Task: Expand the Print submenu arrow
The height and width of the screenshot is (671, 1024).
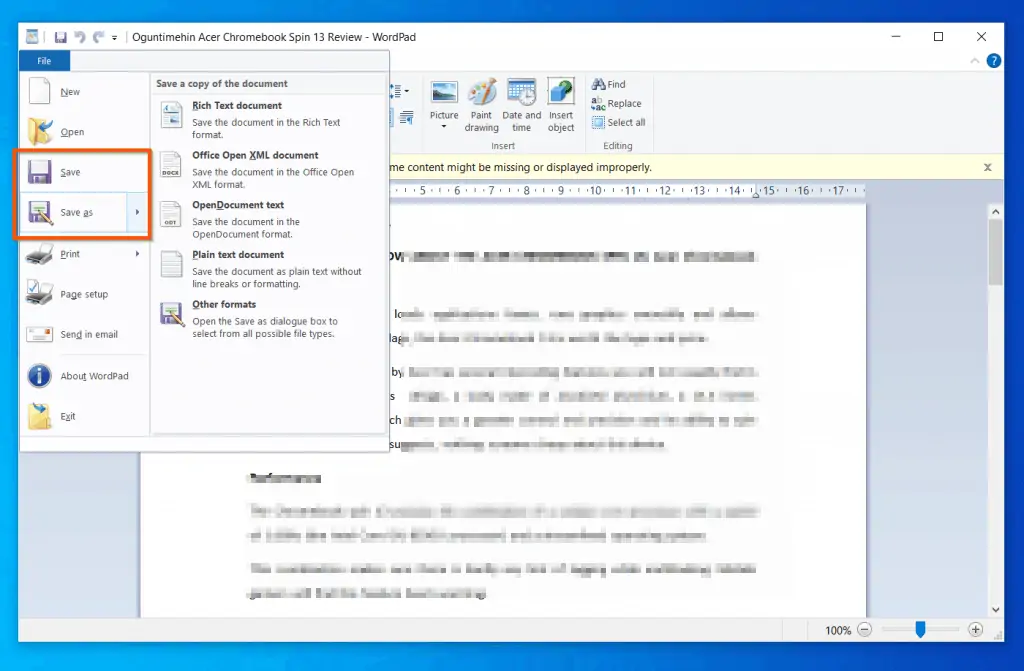Action: (137, 254)
